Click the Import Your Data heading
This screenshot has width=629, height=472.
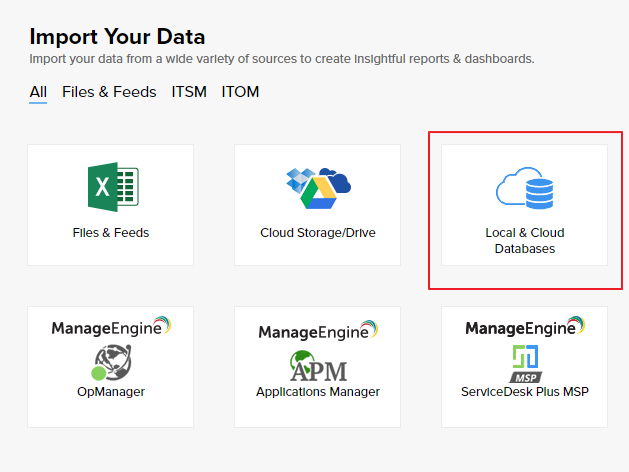click(117, 36)
